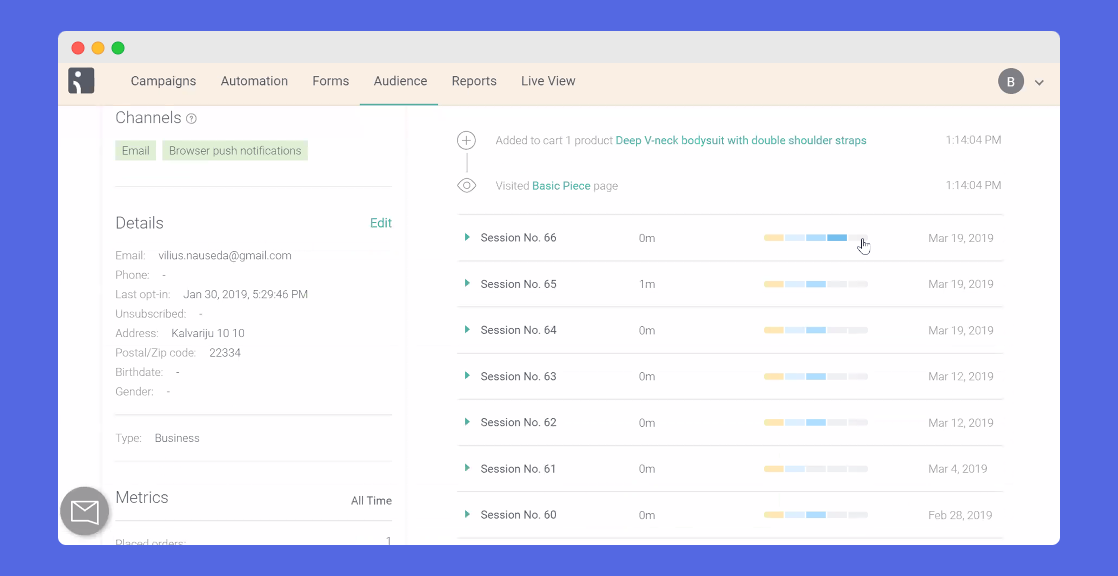Screen dimensions: 1118x576
Task: Click Edit link in Details section
Action: [380, 223]
